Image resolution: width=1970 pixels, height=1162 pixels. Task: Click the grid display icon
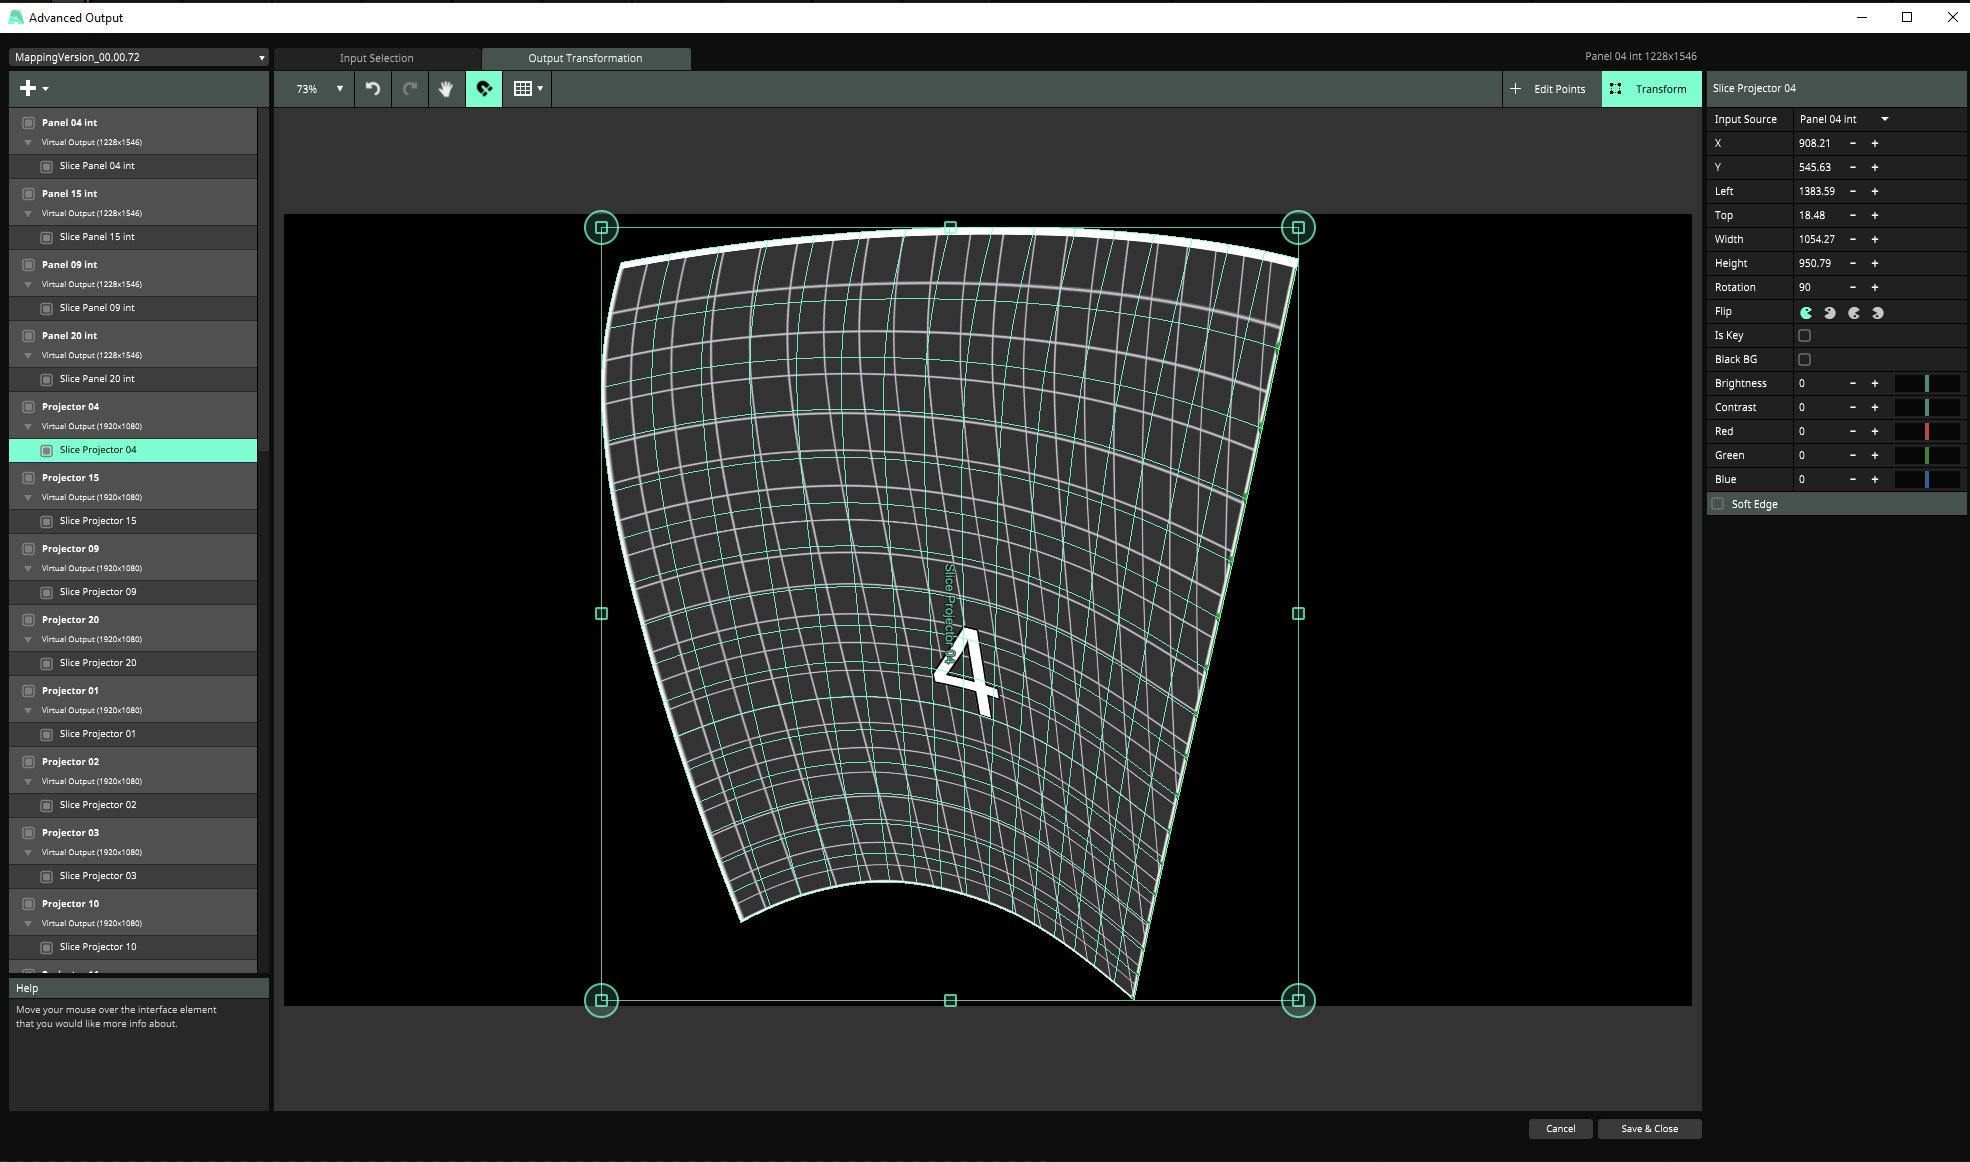click(522, 89)
